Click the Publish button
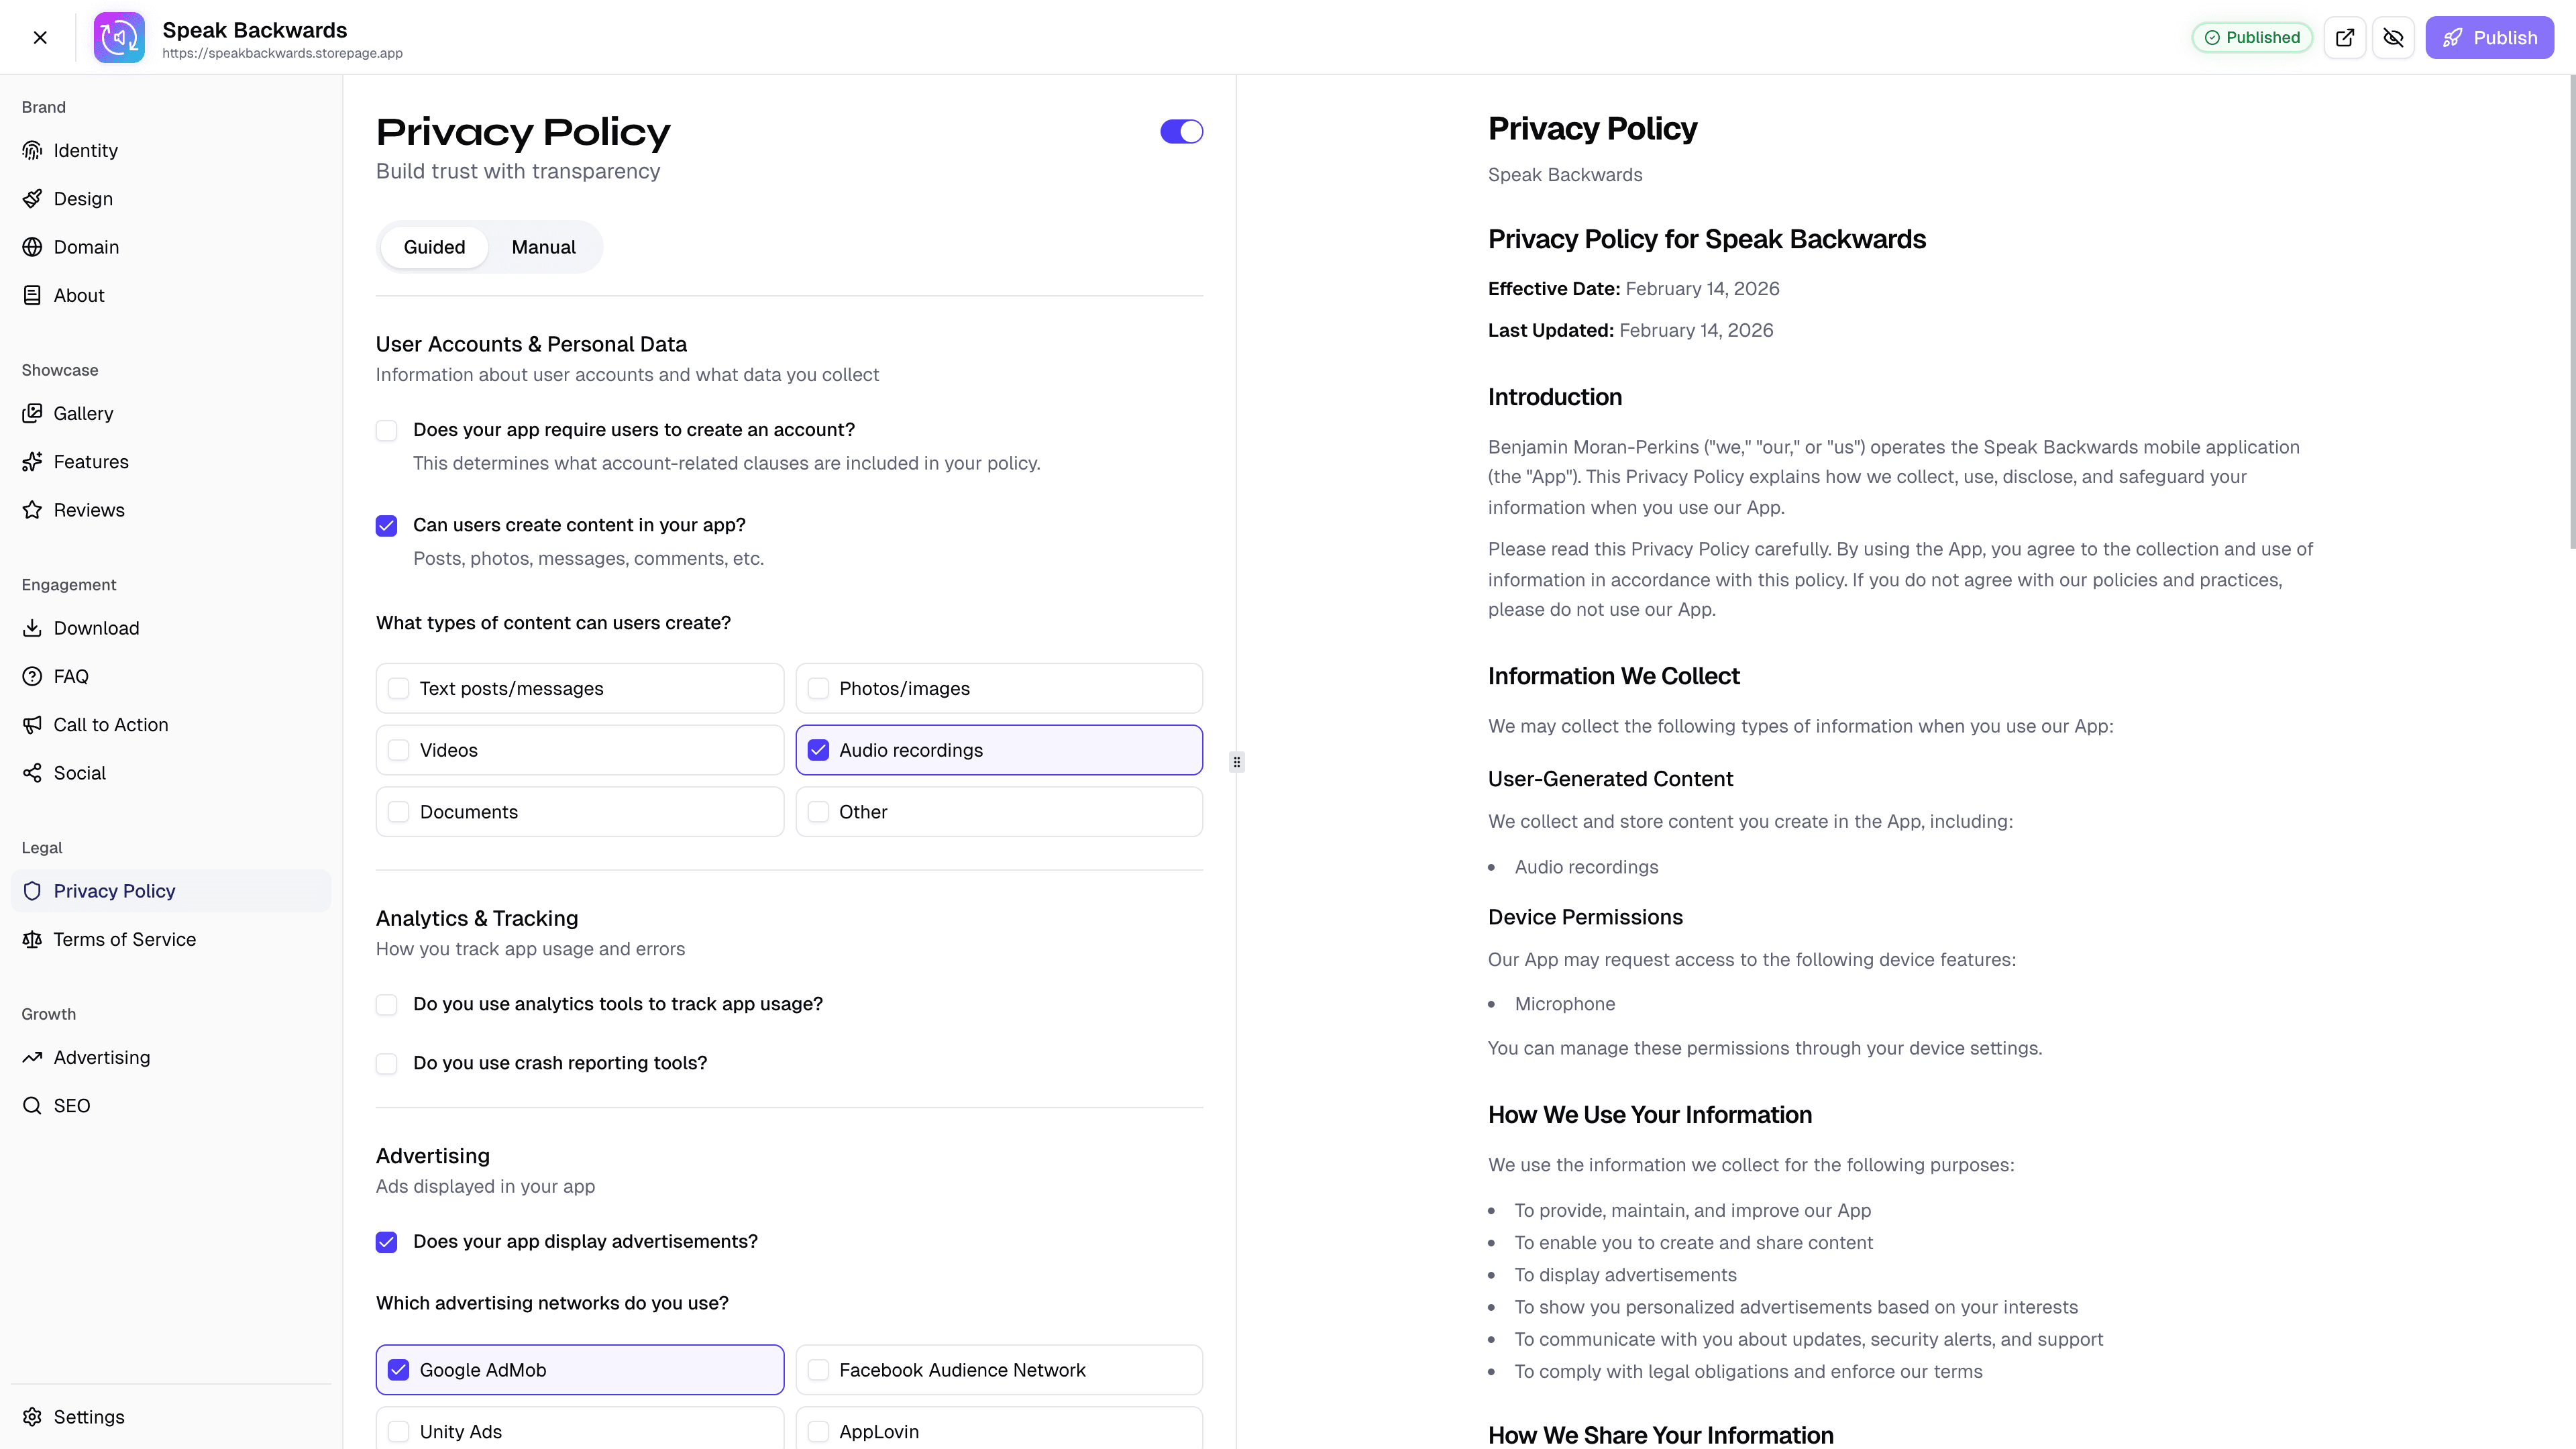The image size is (2576, 1449). [2490, 37]
